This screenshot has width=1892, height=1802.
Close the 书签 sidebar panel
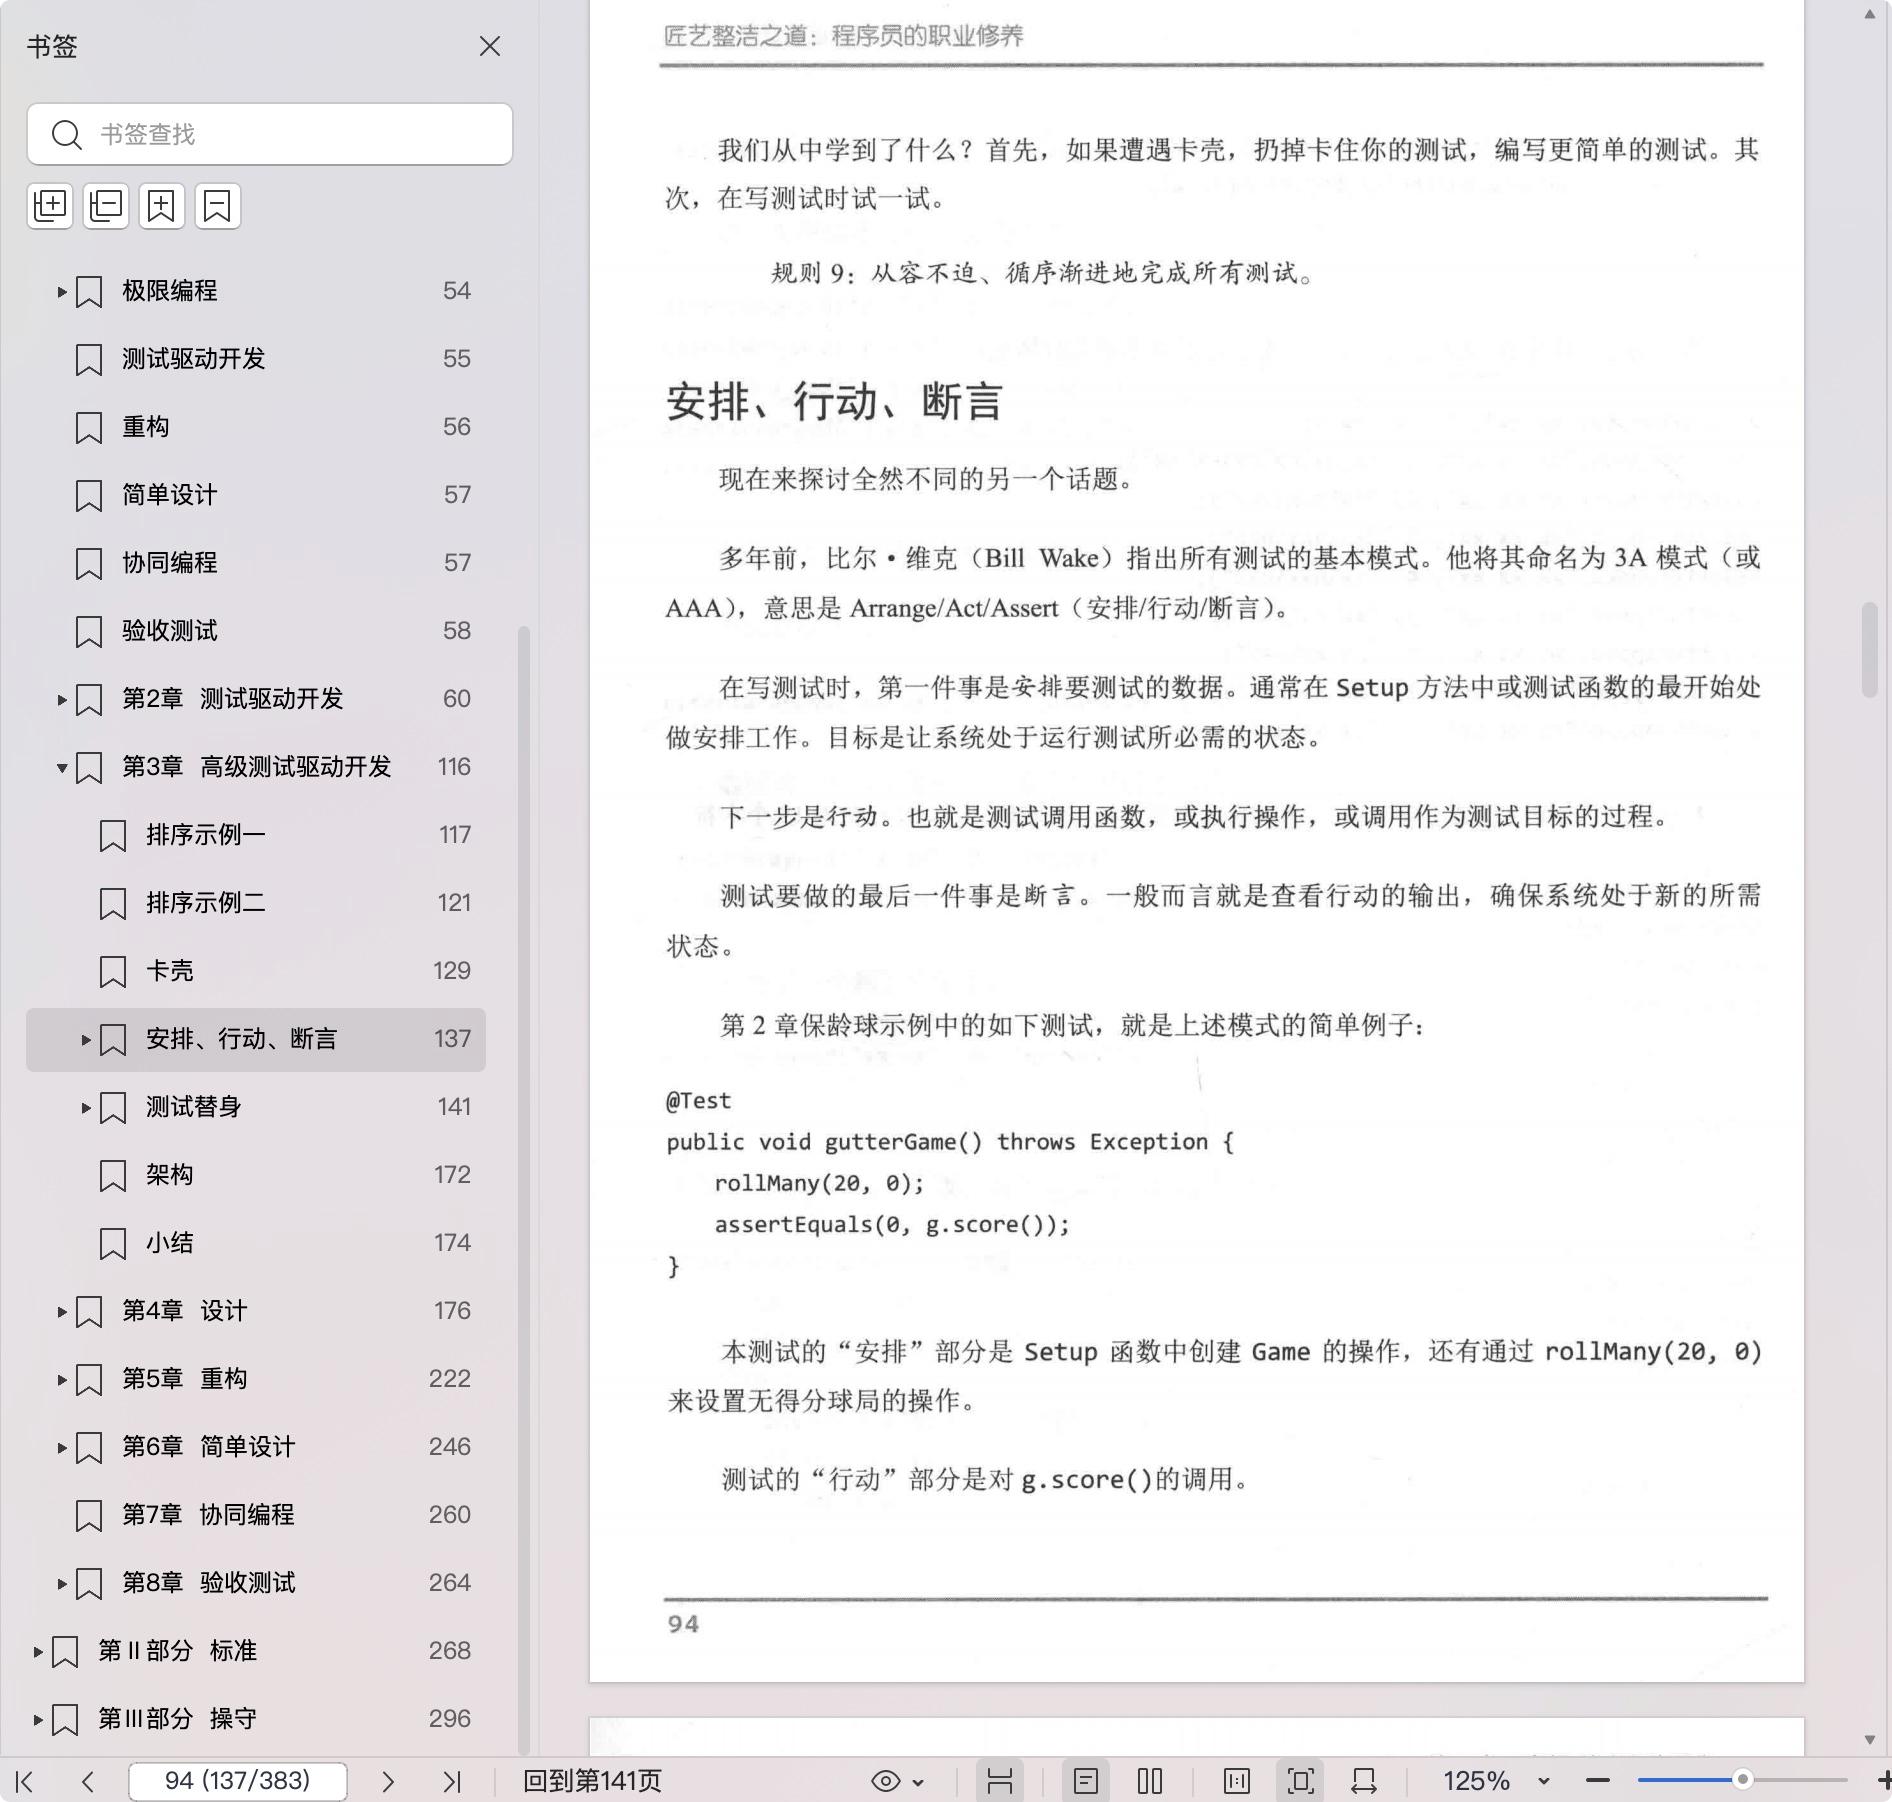pos(490,47)
